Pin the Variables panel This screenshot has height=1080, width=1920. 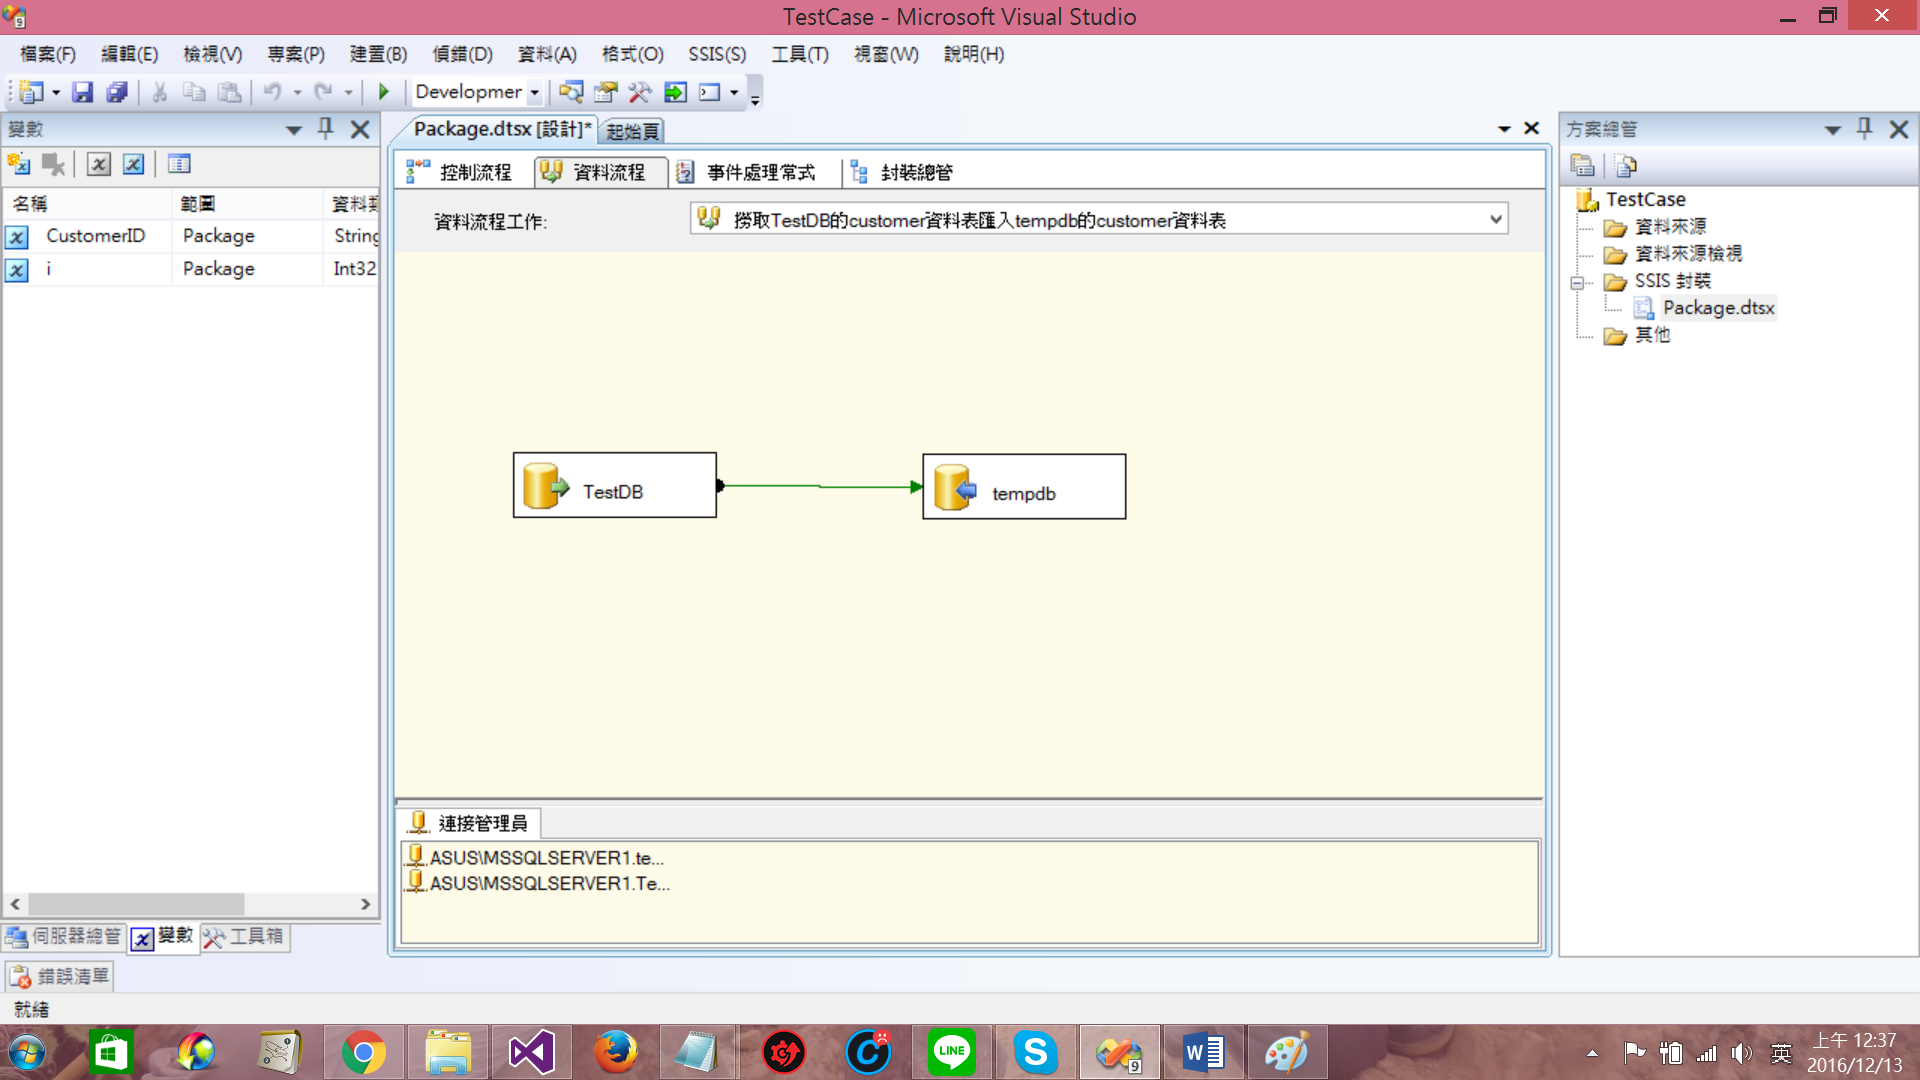pyautogui.click(x=325, y=128)
